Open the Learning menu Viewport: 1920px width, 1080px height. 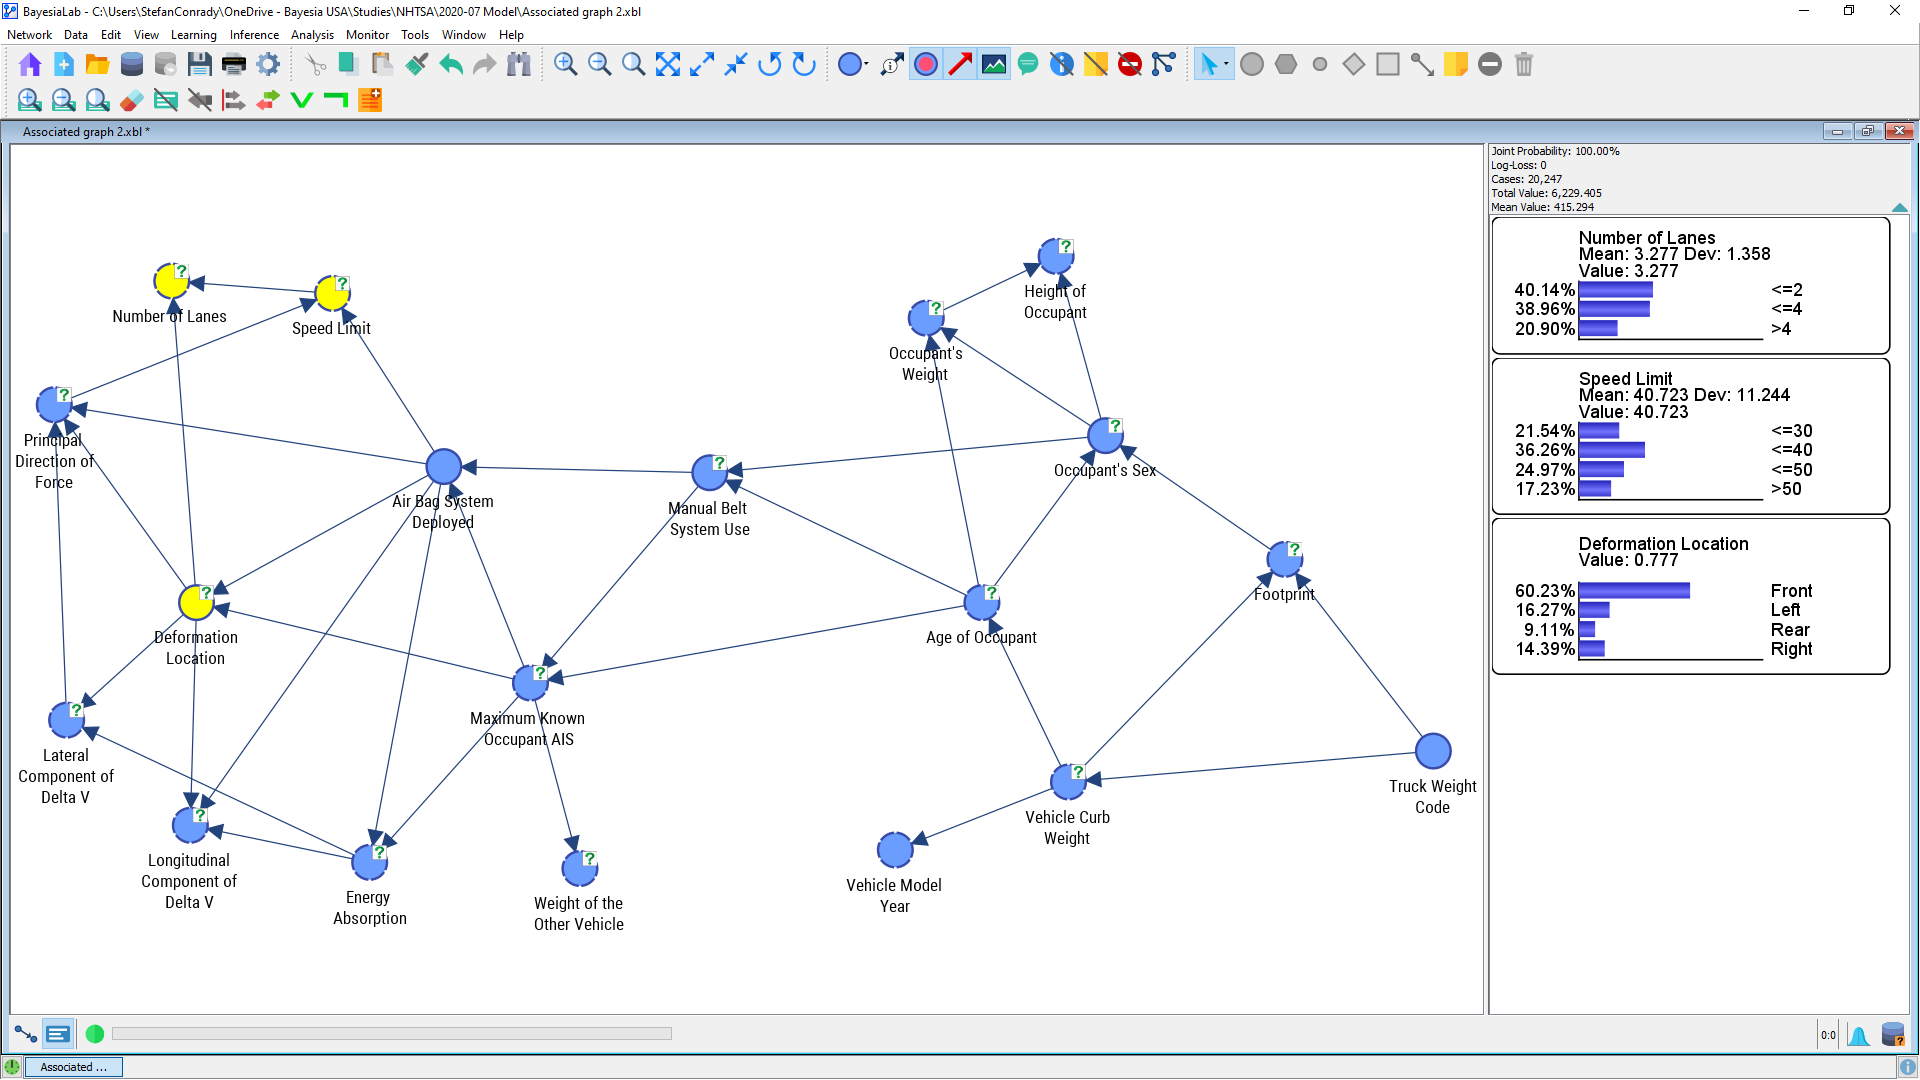pos(193,34)
